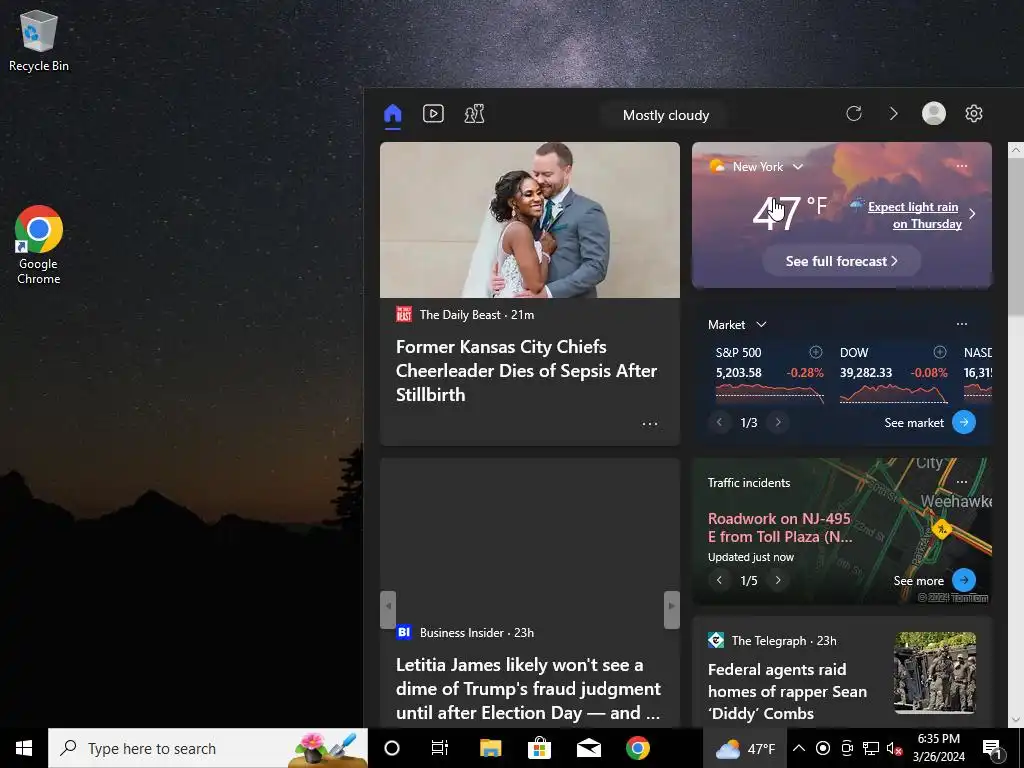
Task: Open Task View on taskbar
Action: [x=440, y=748]
